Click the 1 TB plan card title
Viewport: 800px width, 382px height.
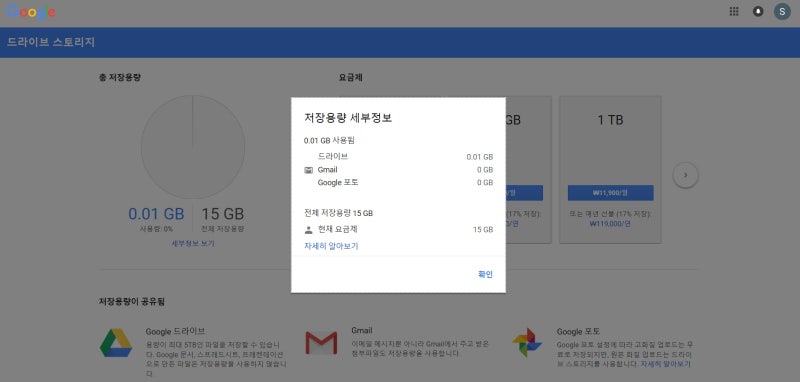pos(610,120)
